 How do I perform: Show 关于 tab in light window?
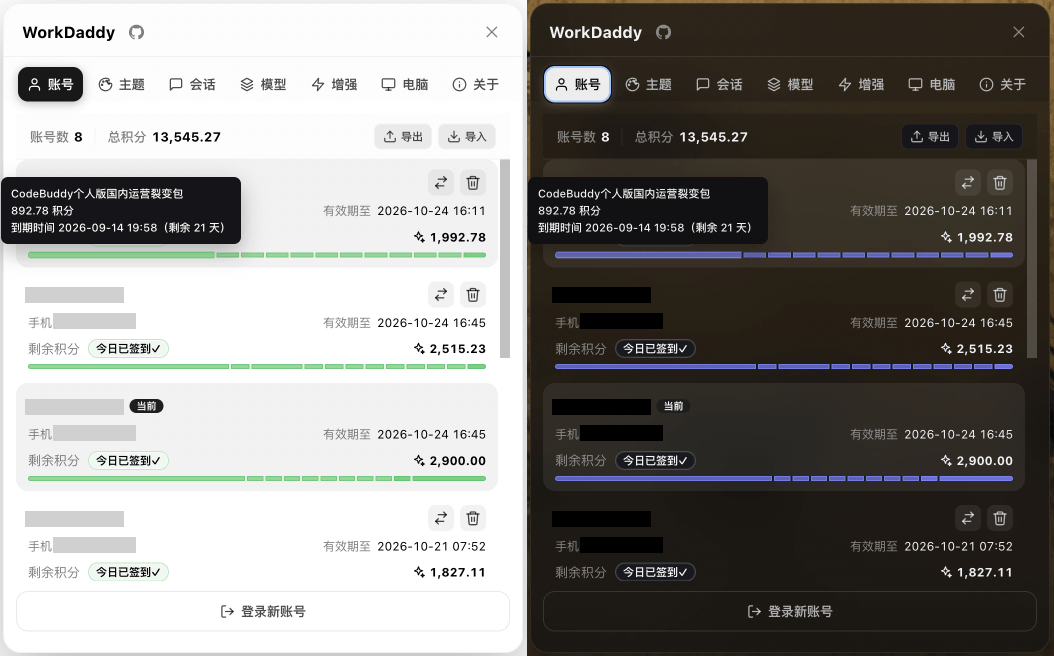coord(476,84)
